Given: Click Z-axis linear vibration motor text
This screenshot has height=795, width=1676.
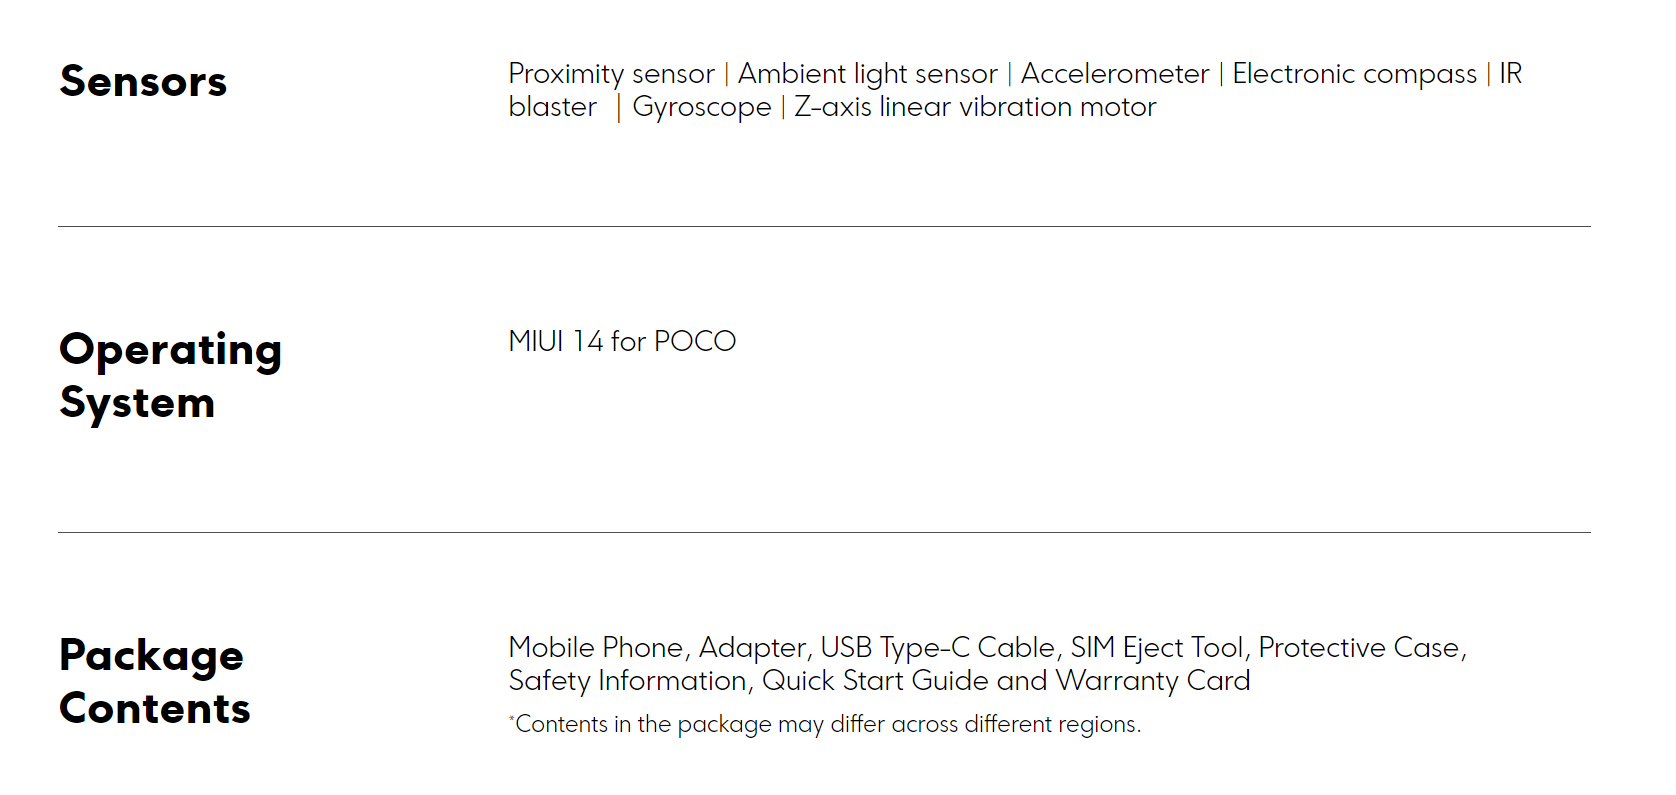Looking at the screenshot, I should (x=975, y=107).
